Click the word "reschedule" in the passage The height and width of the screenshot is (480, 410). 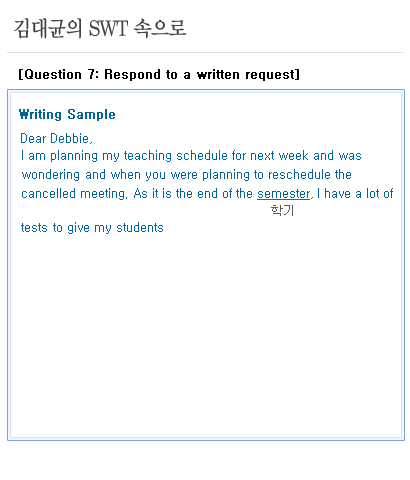pyautogui.click(x=299, y=175)
